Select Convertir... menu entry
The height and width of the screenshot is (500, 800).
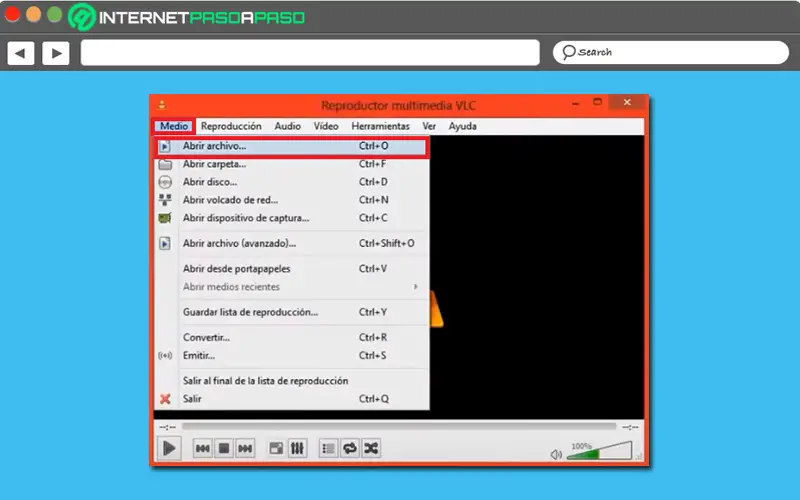click(x=291, y=338)
